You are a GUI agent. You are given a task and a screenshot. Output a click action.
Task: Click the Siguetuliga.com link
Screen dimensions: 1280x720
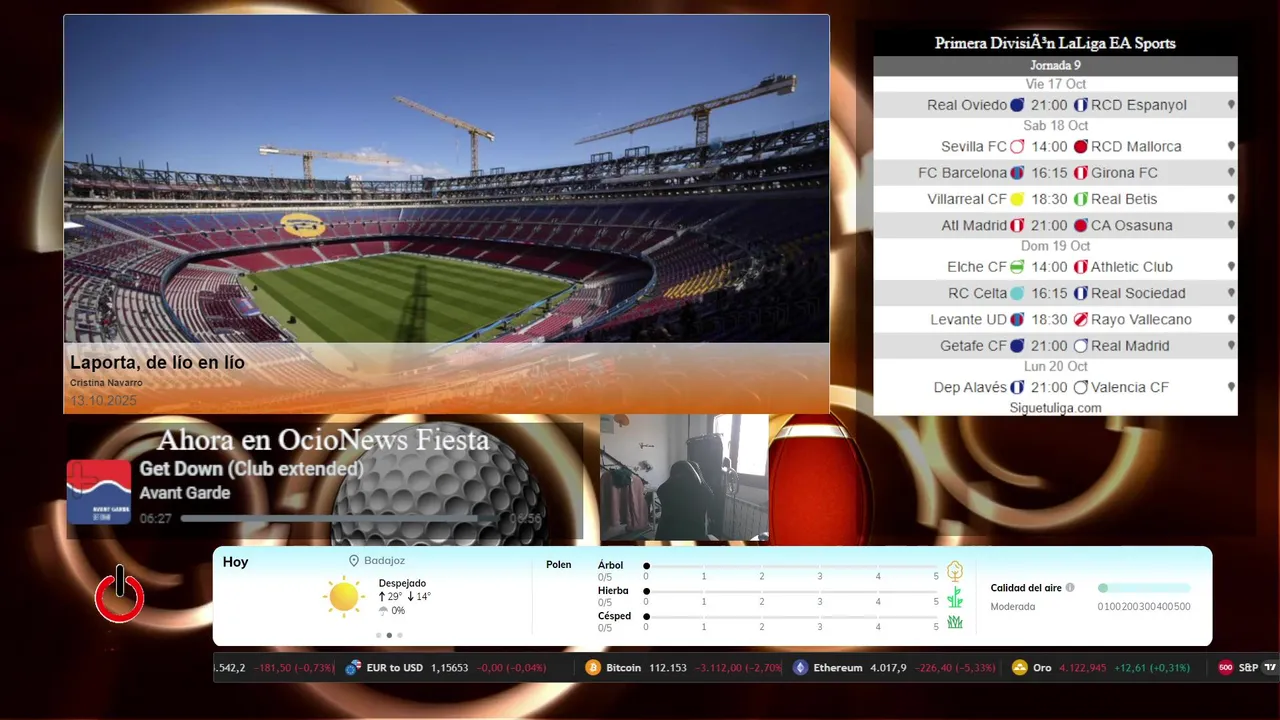pyautogui.click(x=1055, y=408)
